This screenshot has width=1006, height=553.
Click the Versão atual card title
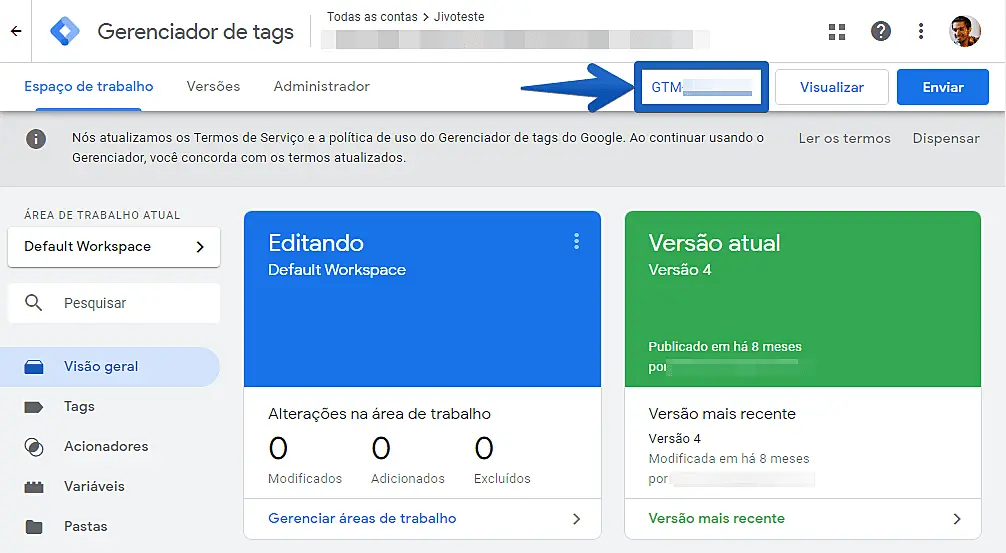click(x=714, y=243)
